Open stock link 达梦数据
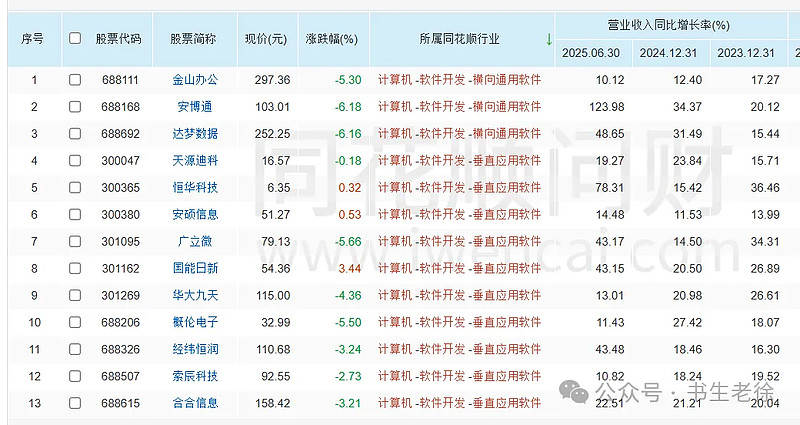 pos(195,134)
